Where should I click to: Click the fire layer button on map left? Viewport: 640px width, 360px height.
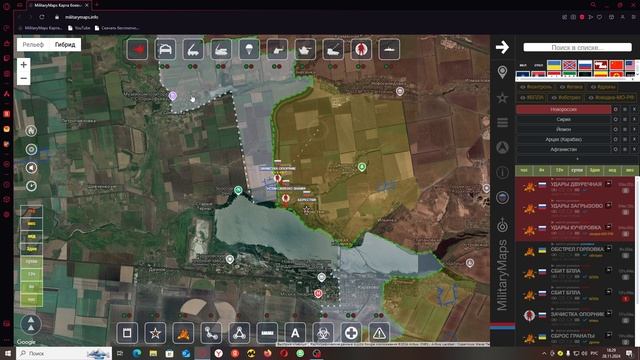(31, 131)
